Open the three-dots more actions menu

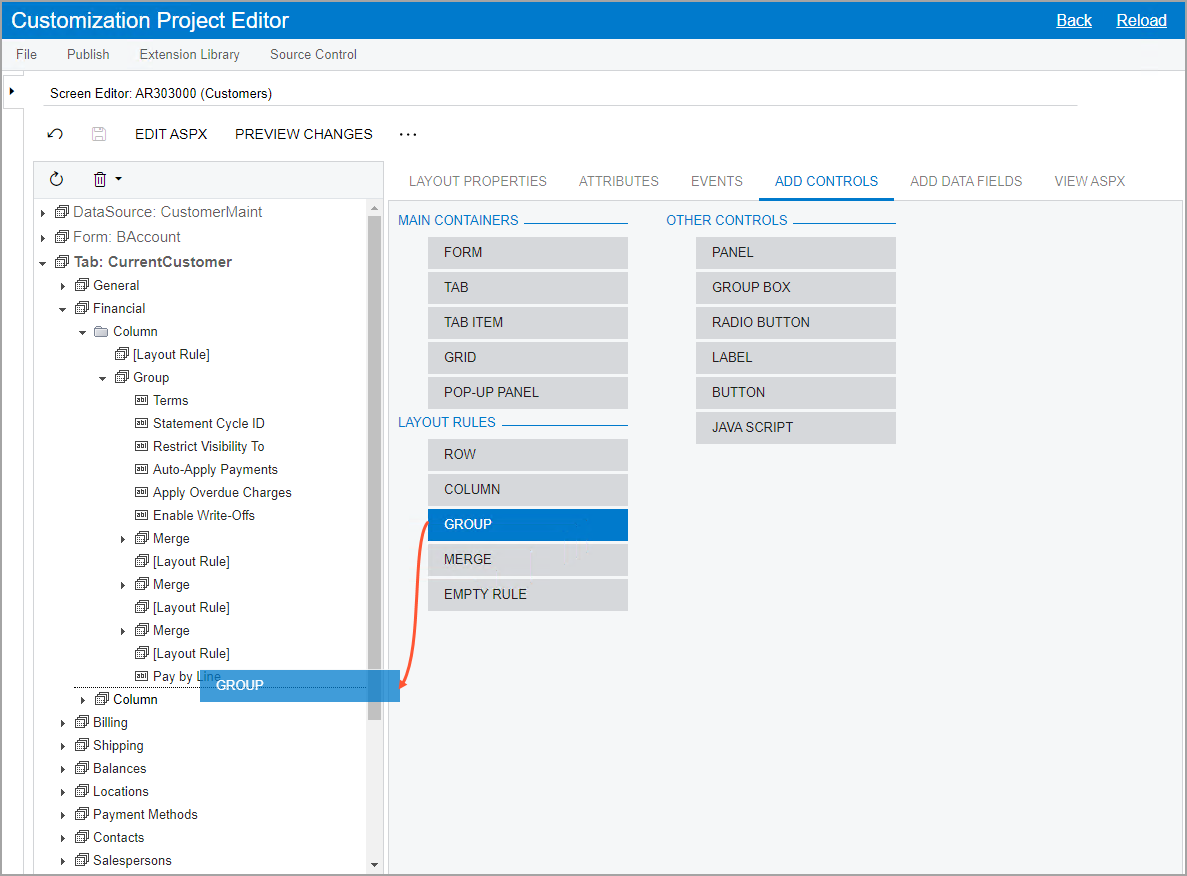[x=408, y=134]
